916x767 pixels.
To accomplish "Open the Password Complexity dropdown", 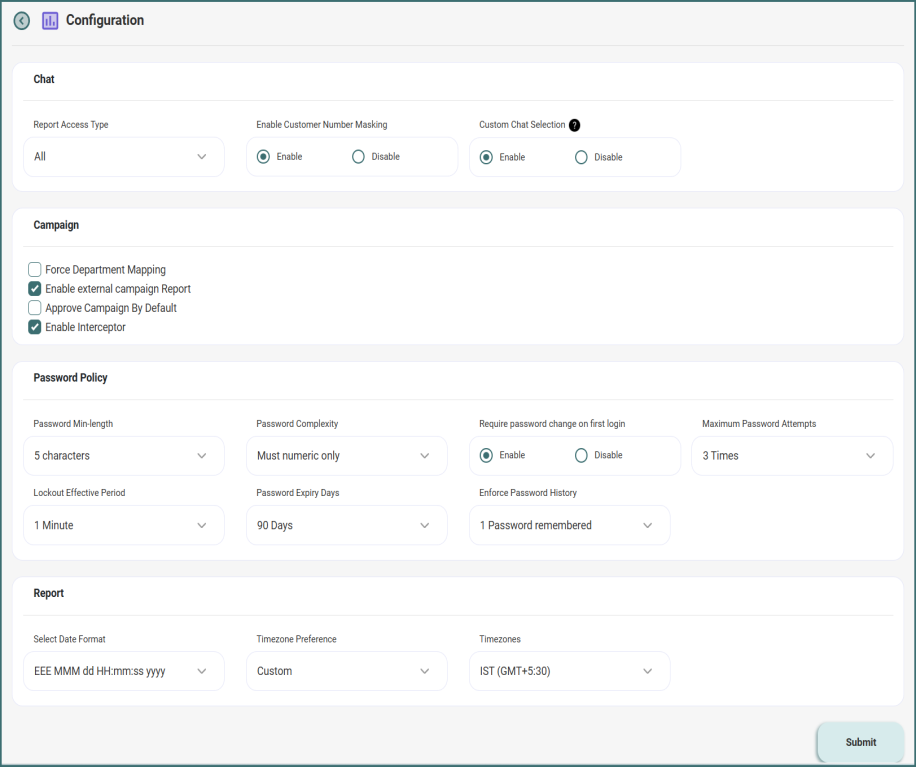I will point(347,456).
